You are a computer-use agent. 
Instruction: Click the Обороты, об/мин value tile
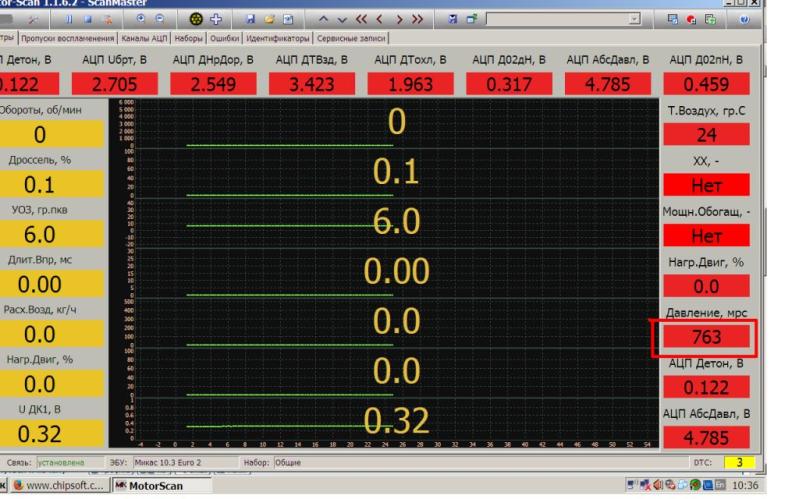(40, 135)
